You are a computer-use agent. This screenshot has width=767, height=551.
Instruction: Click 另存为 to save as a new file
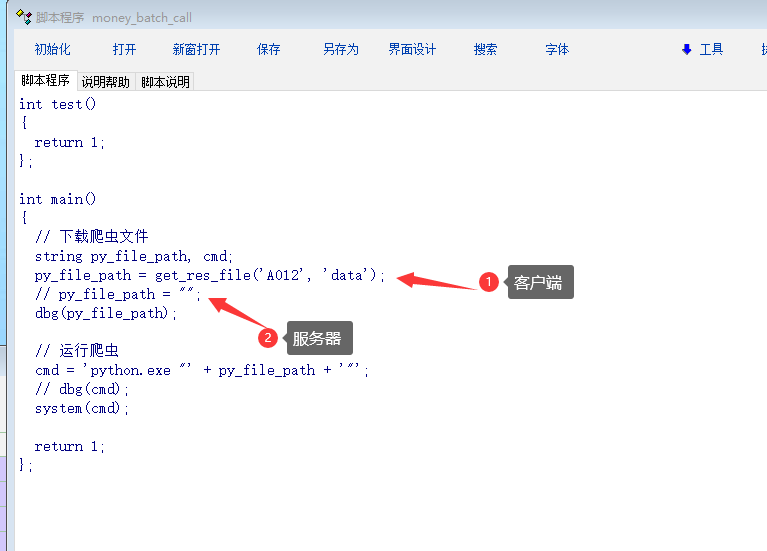pos(340,50)
